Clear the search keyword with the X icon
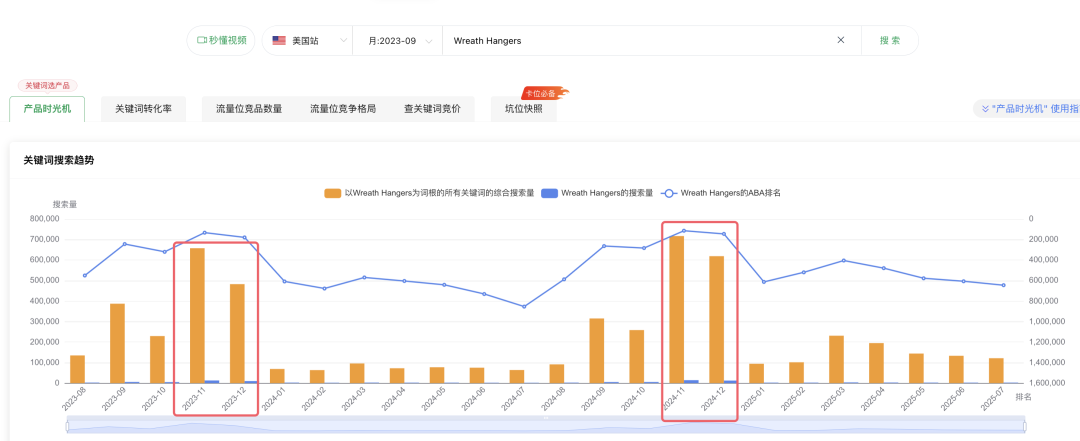The image size is (1080, 441). click(840, 40)
